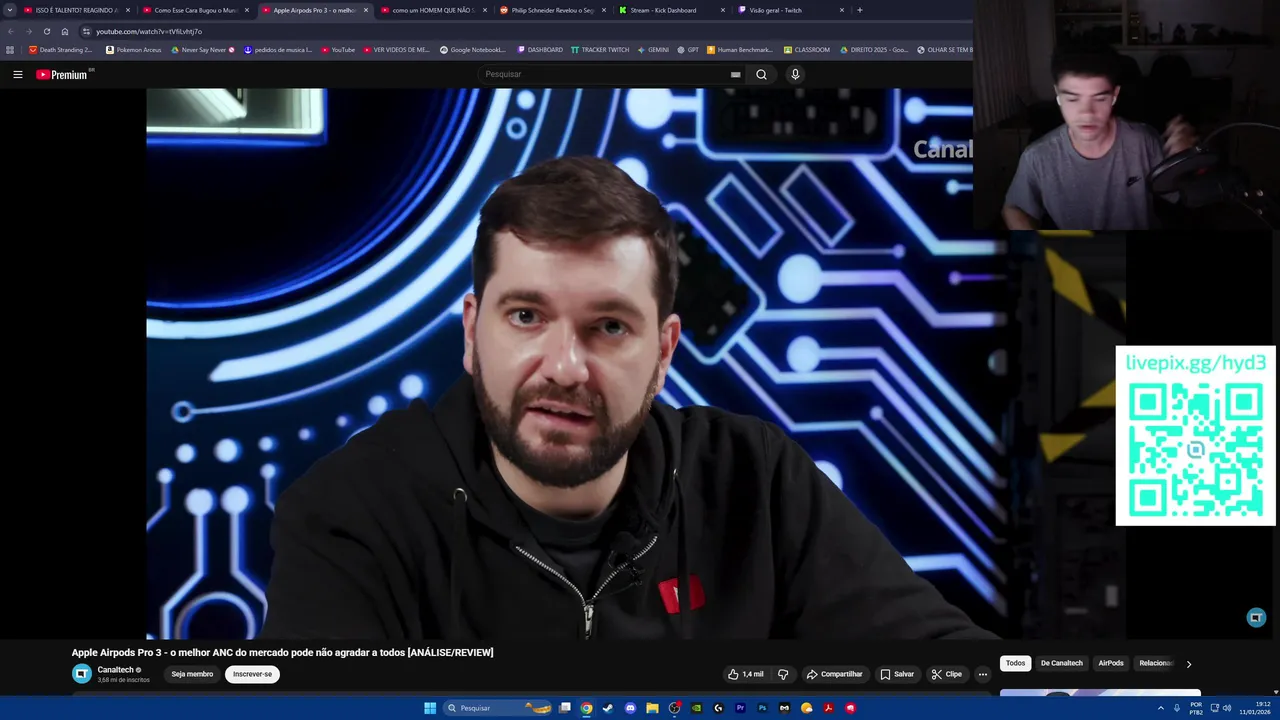Open the tab search dropdown arrow
Viewport: 1280px width, 720px height.
point(9,10)
